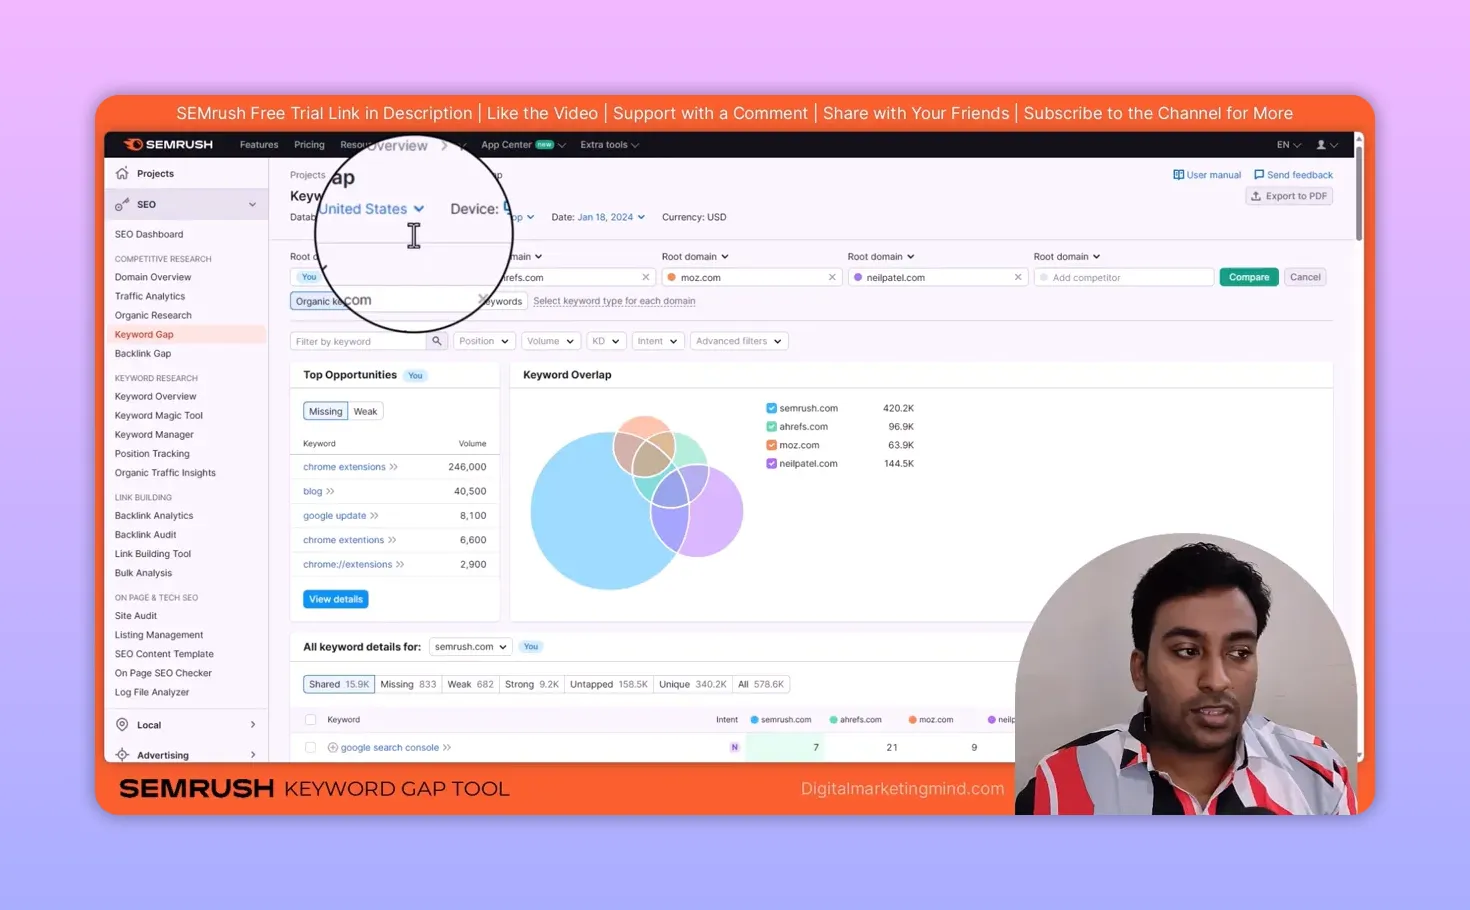Select all keywords header checkbox
Image resolution: width=1470 pixels, height=910 pixels.
[x=310, y=720]
